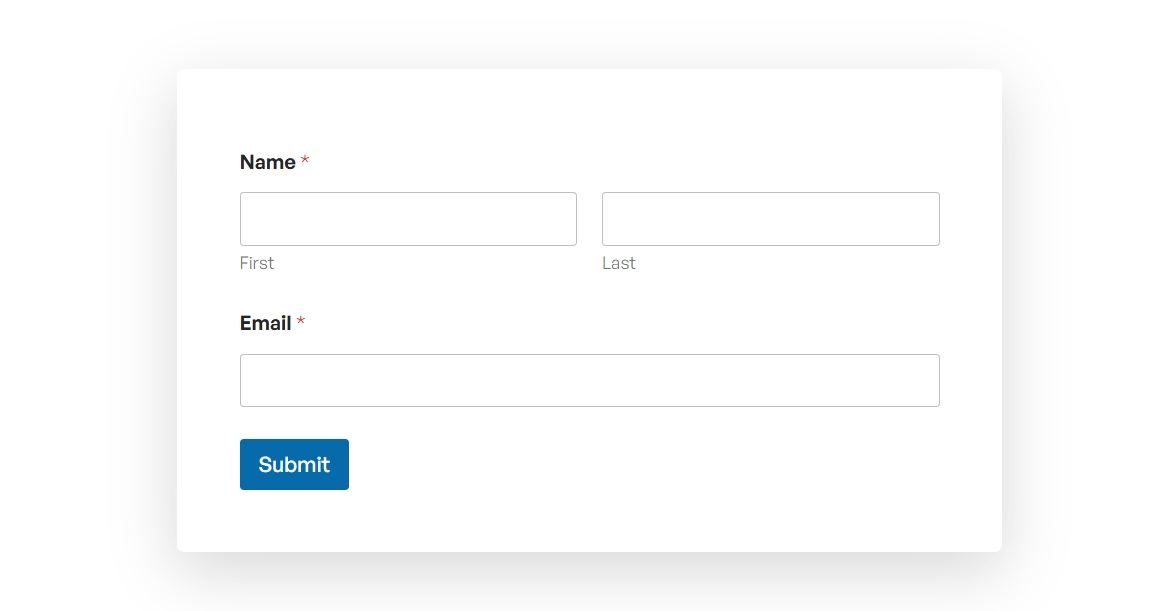Select the text field directly above Submit

[589, 380]
